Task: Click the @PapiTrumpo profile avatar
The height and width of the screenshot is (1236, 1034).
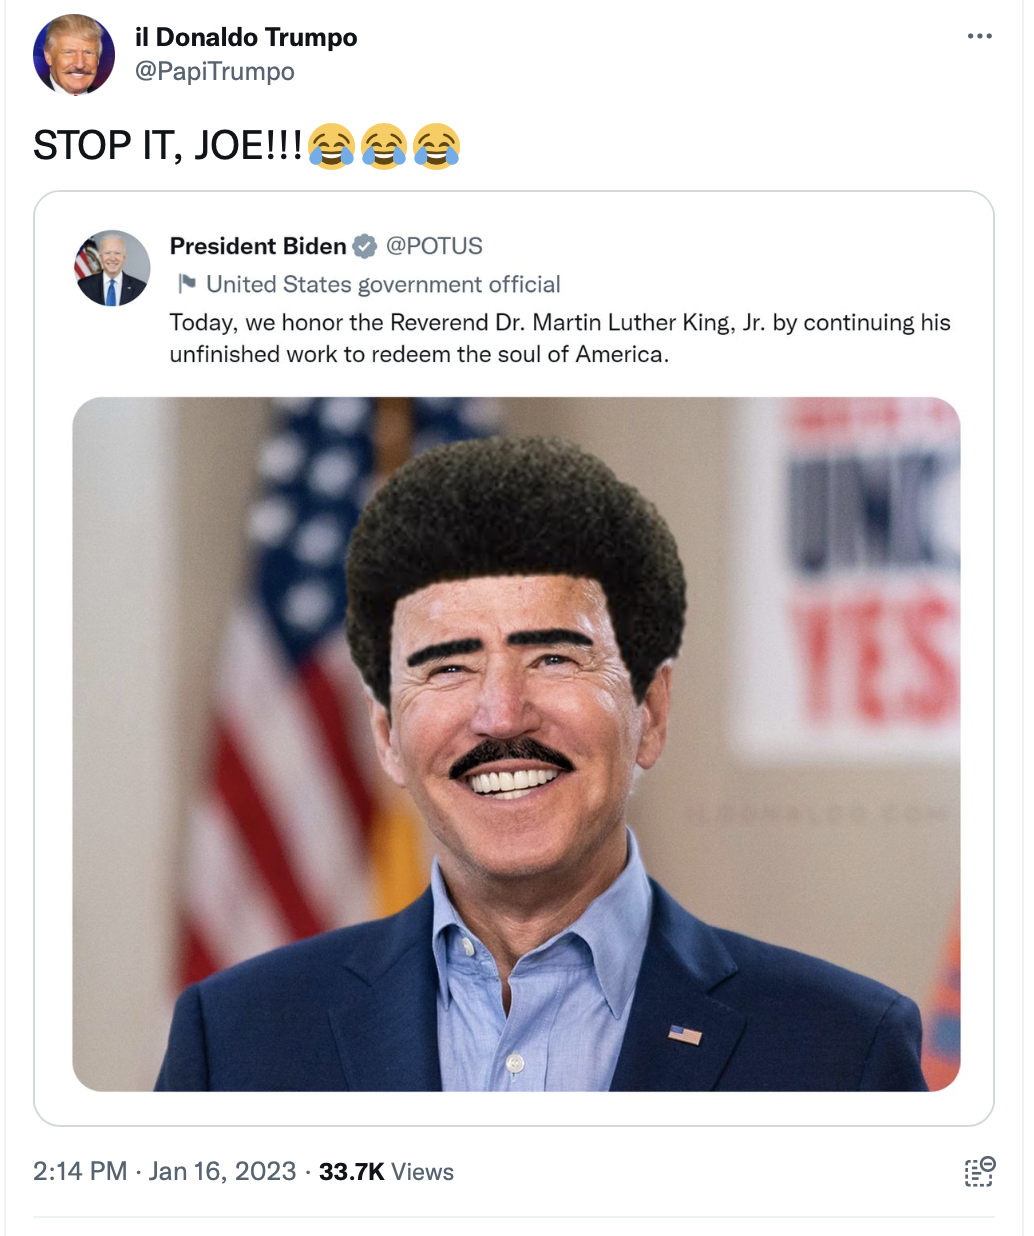Action: (74, 55)
